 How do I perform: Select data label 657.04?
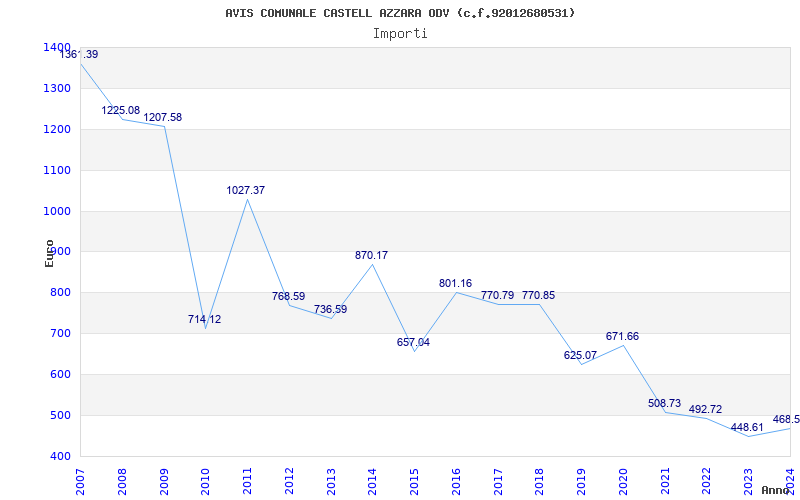pos(413,342)
